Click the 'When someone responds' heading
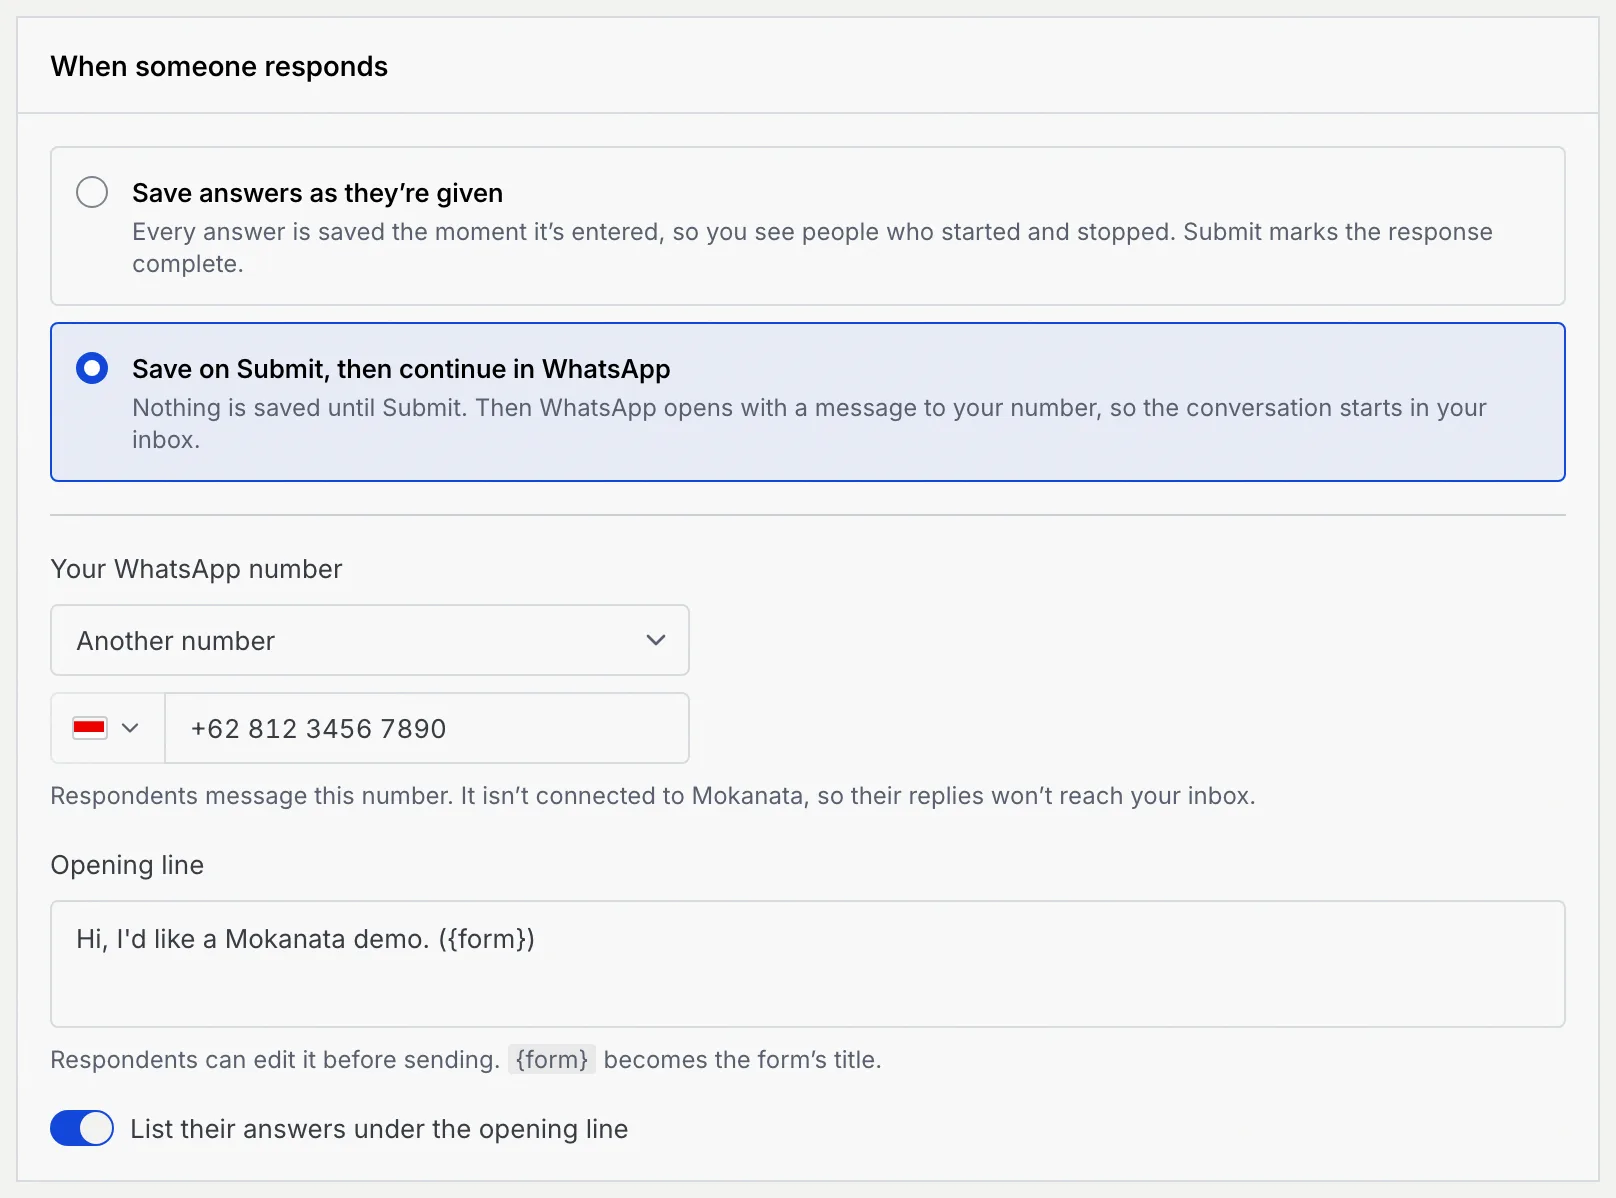Viewport: 1616px width, 1198px height. pyautogui.click(x=219, y=66)
